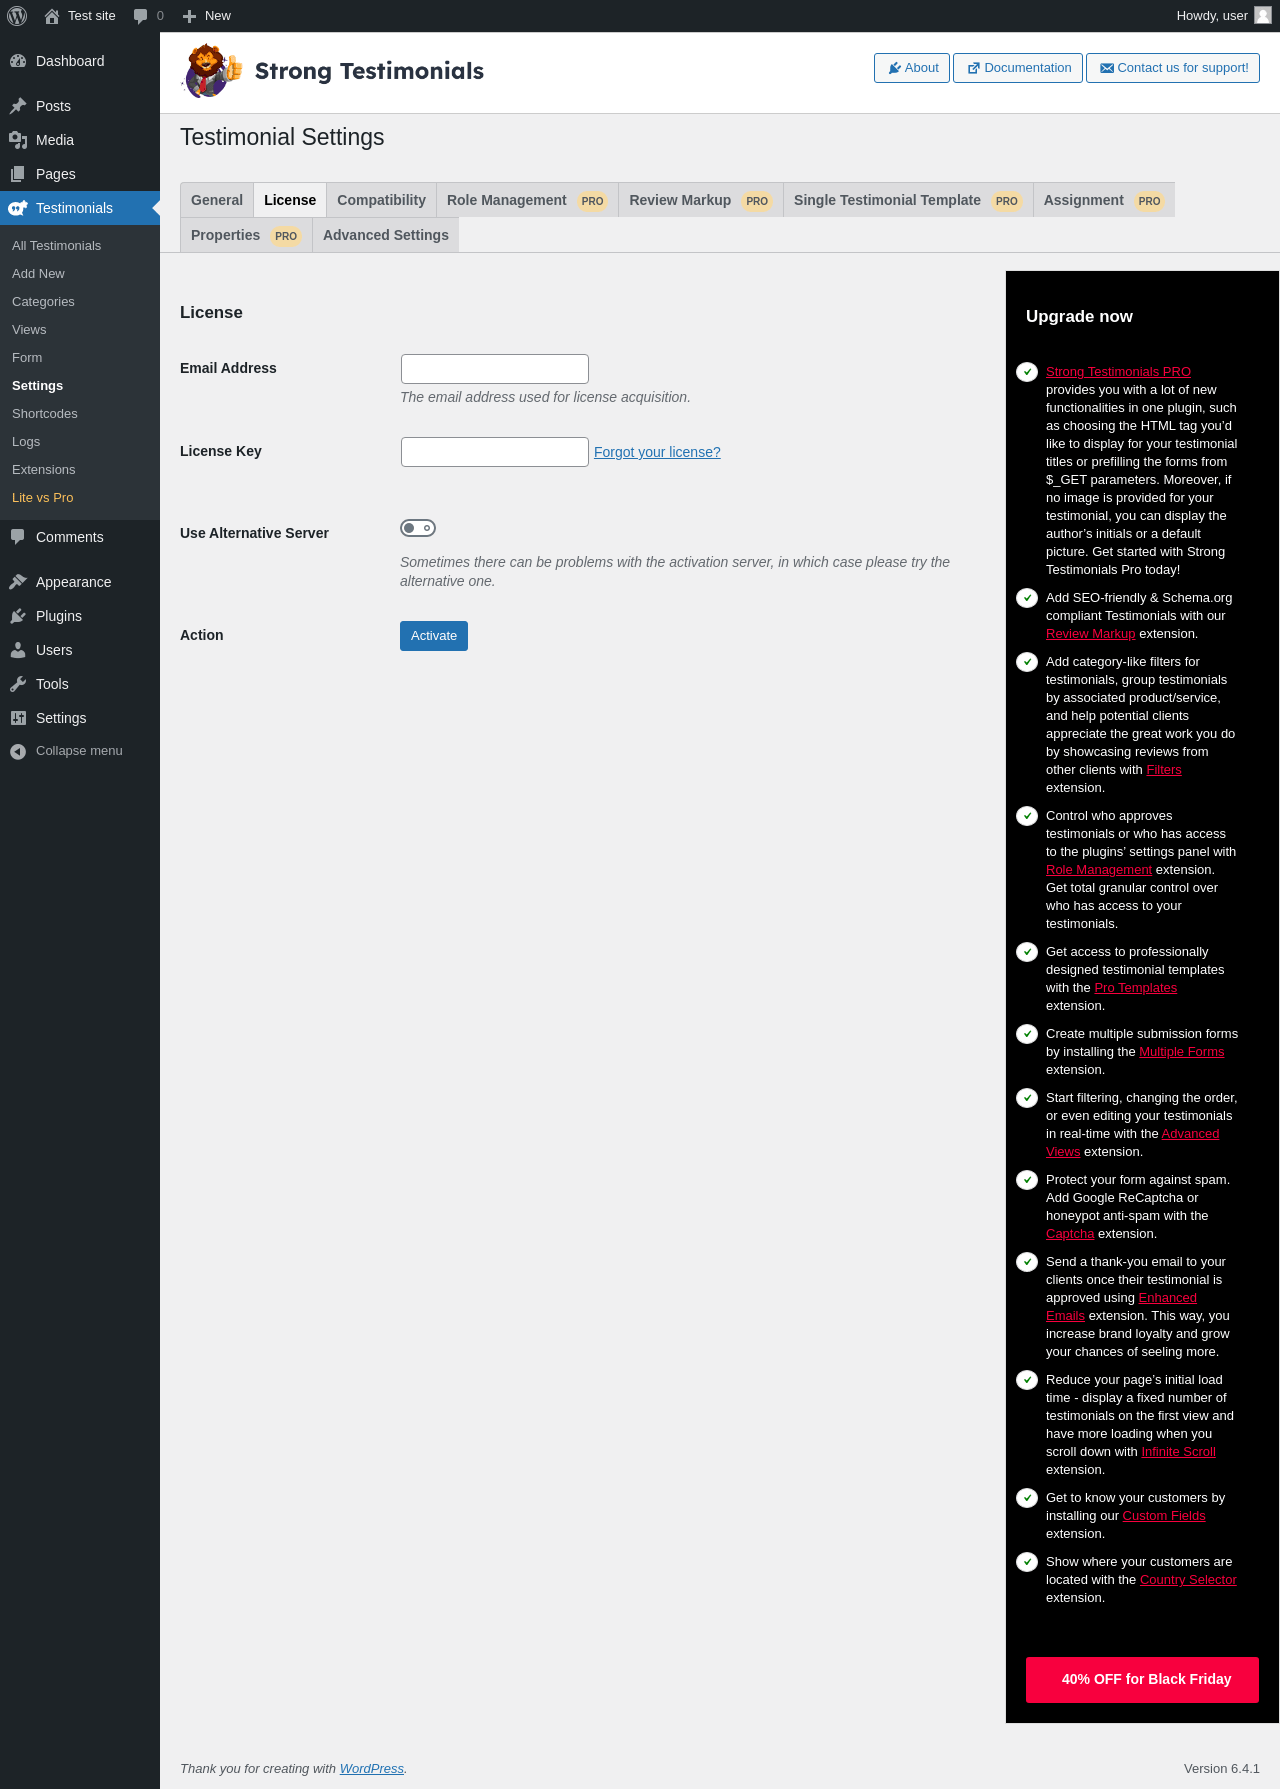1280x1789 pixels.
Task: Click the WordPress logo in admin bar
Action: [x=17, y=16]
